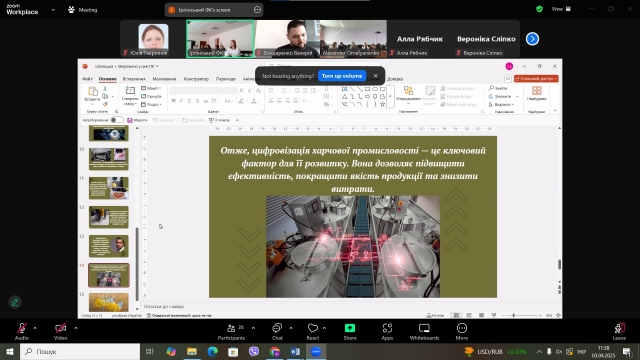Click the Arrange shapes icon
This screenshot has height=360, width=640.
pos(408,90)
